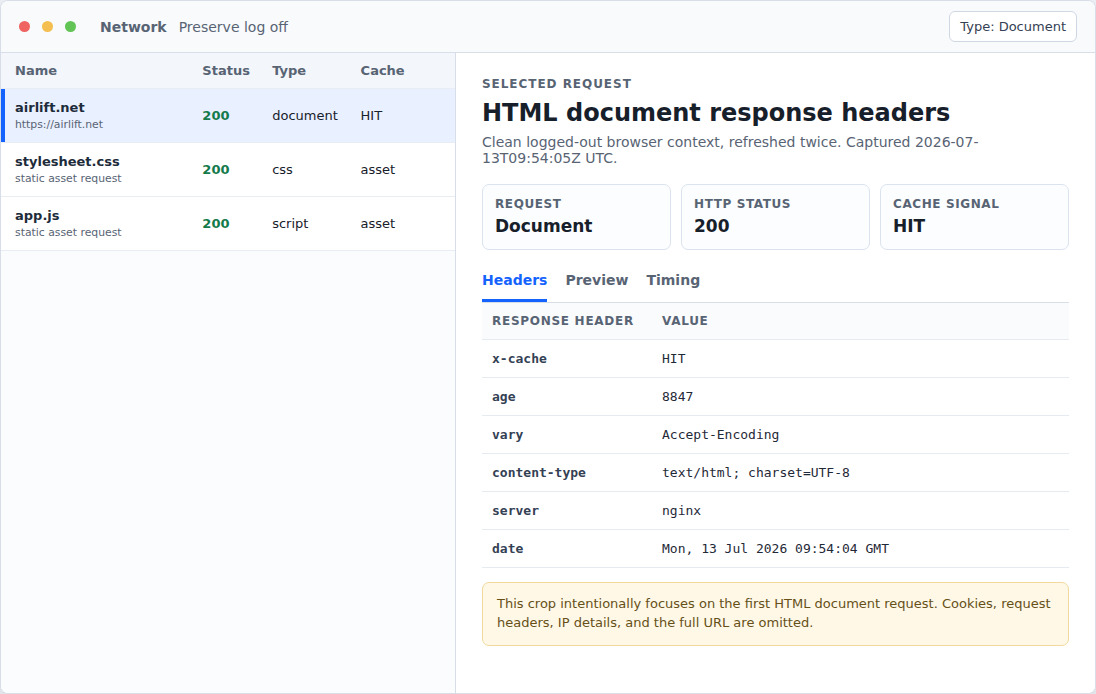This screenshot has width=1096, height=694.
Task: Click the https://airlift.net URL text
Action: click(59, 124)
